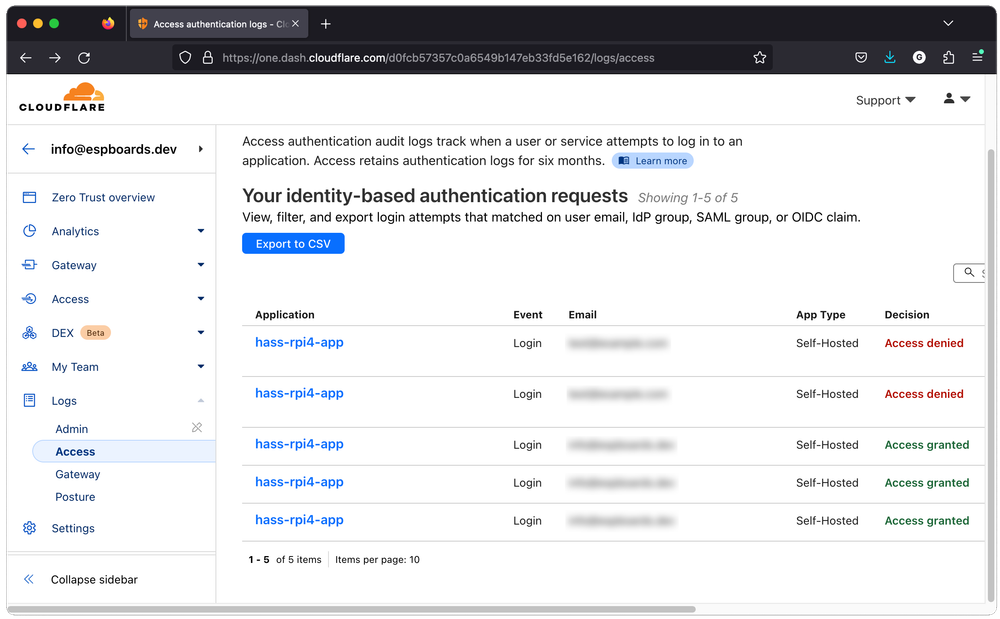Click the My Team people icon

[30, 367]
